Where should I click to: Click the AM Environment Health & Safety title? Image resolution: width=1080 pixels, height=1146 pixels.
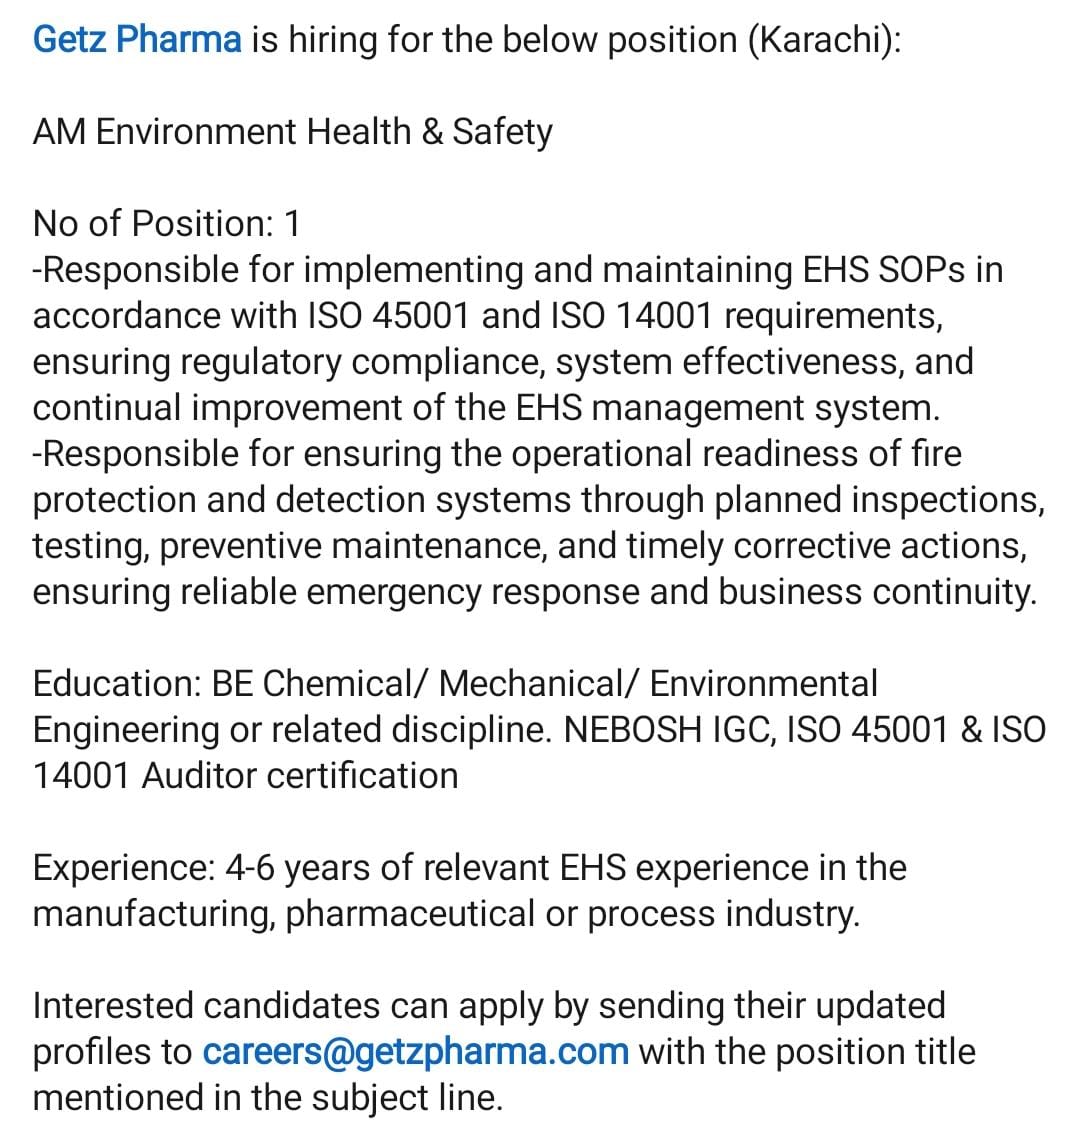tap(292, 132)
